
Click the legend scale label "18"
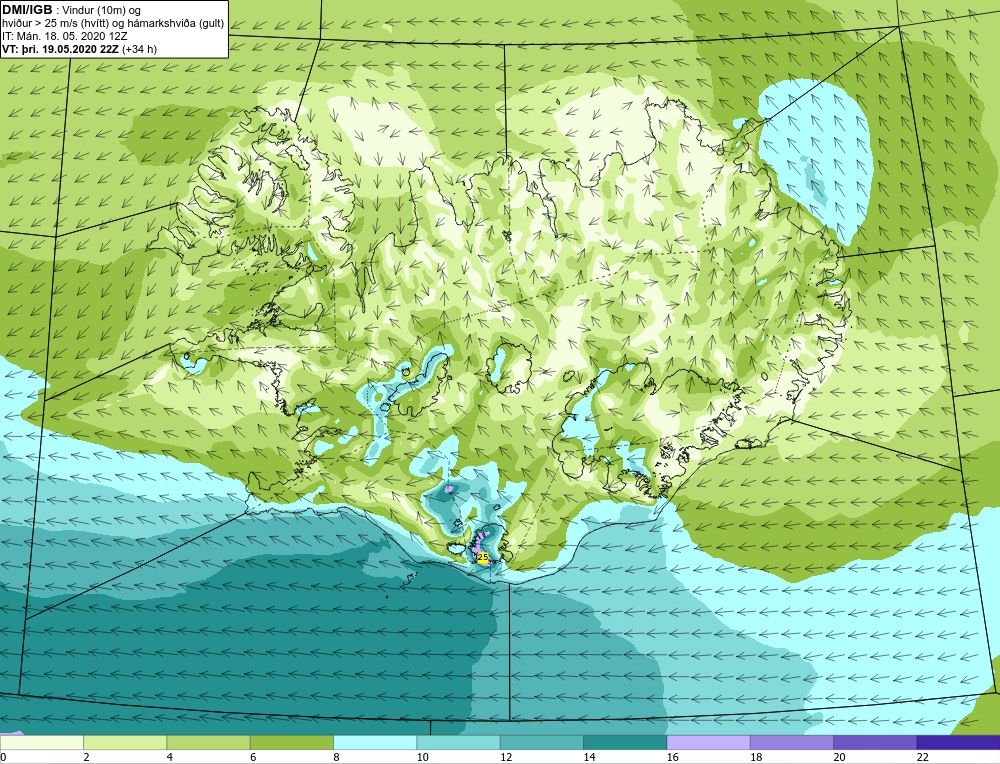(756, 757)
